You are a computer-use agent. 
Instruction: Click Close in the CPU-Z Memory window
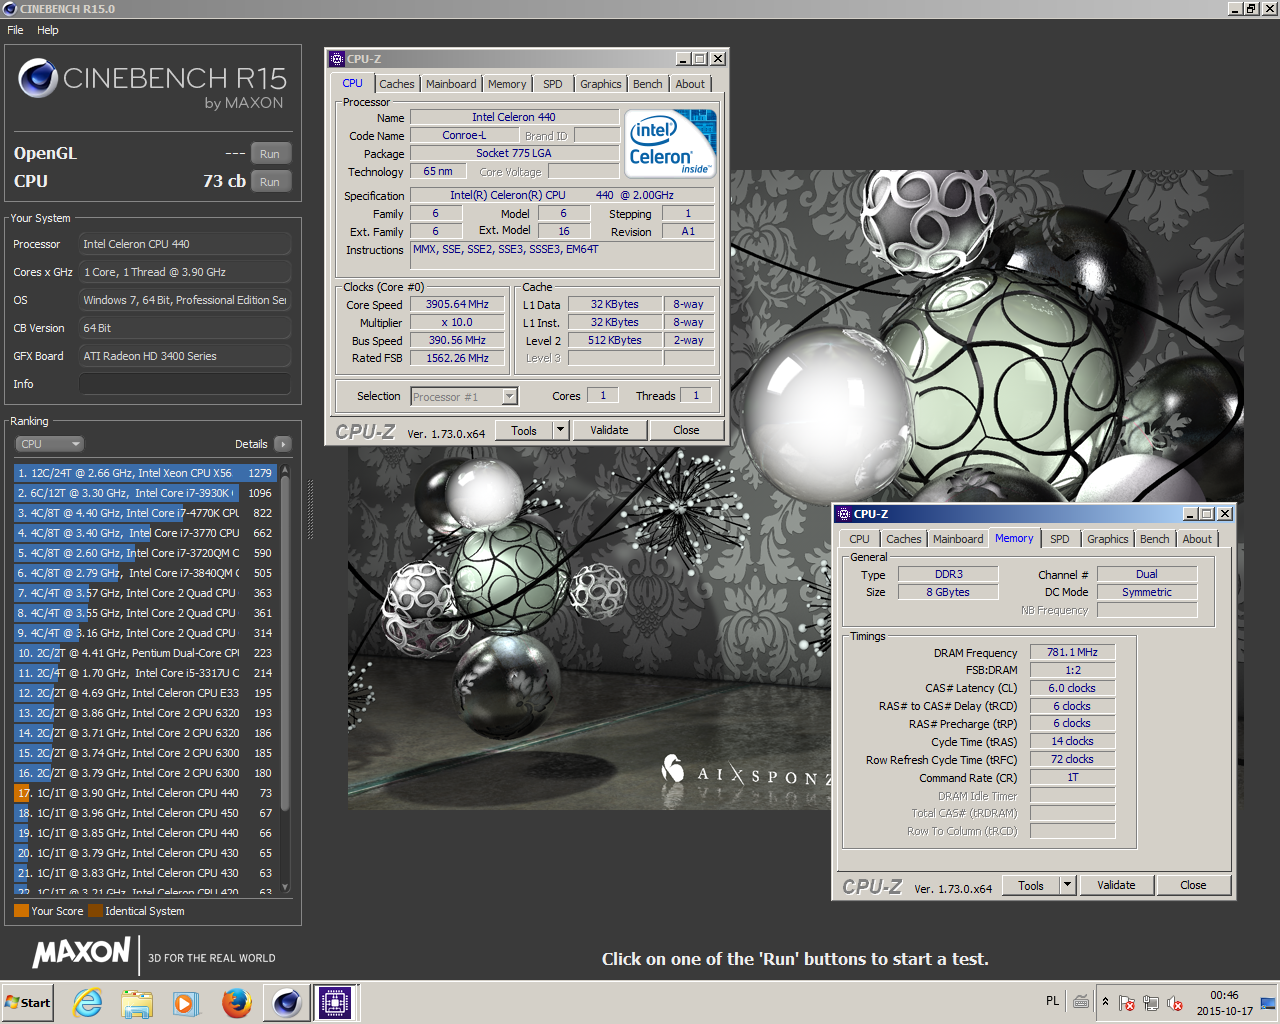(1193, 885)
